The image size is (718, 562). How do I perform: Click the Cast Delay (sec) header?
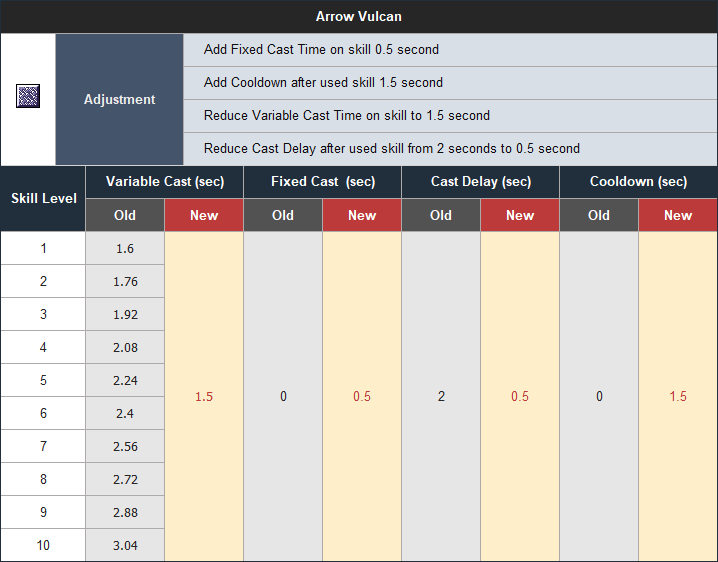tap(481, 182)
